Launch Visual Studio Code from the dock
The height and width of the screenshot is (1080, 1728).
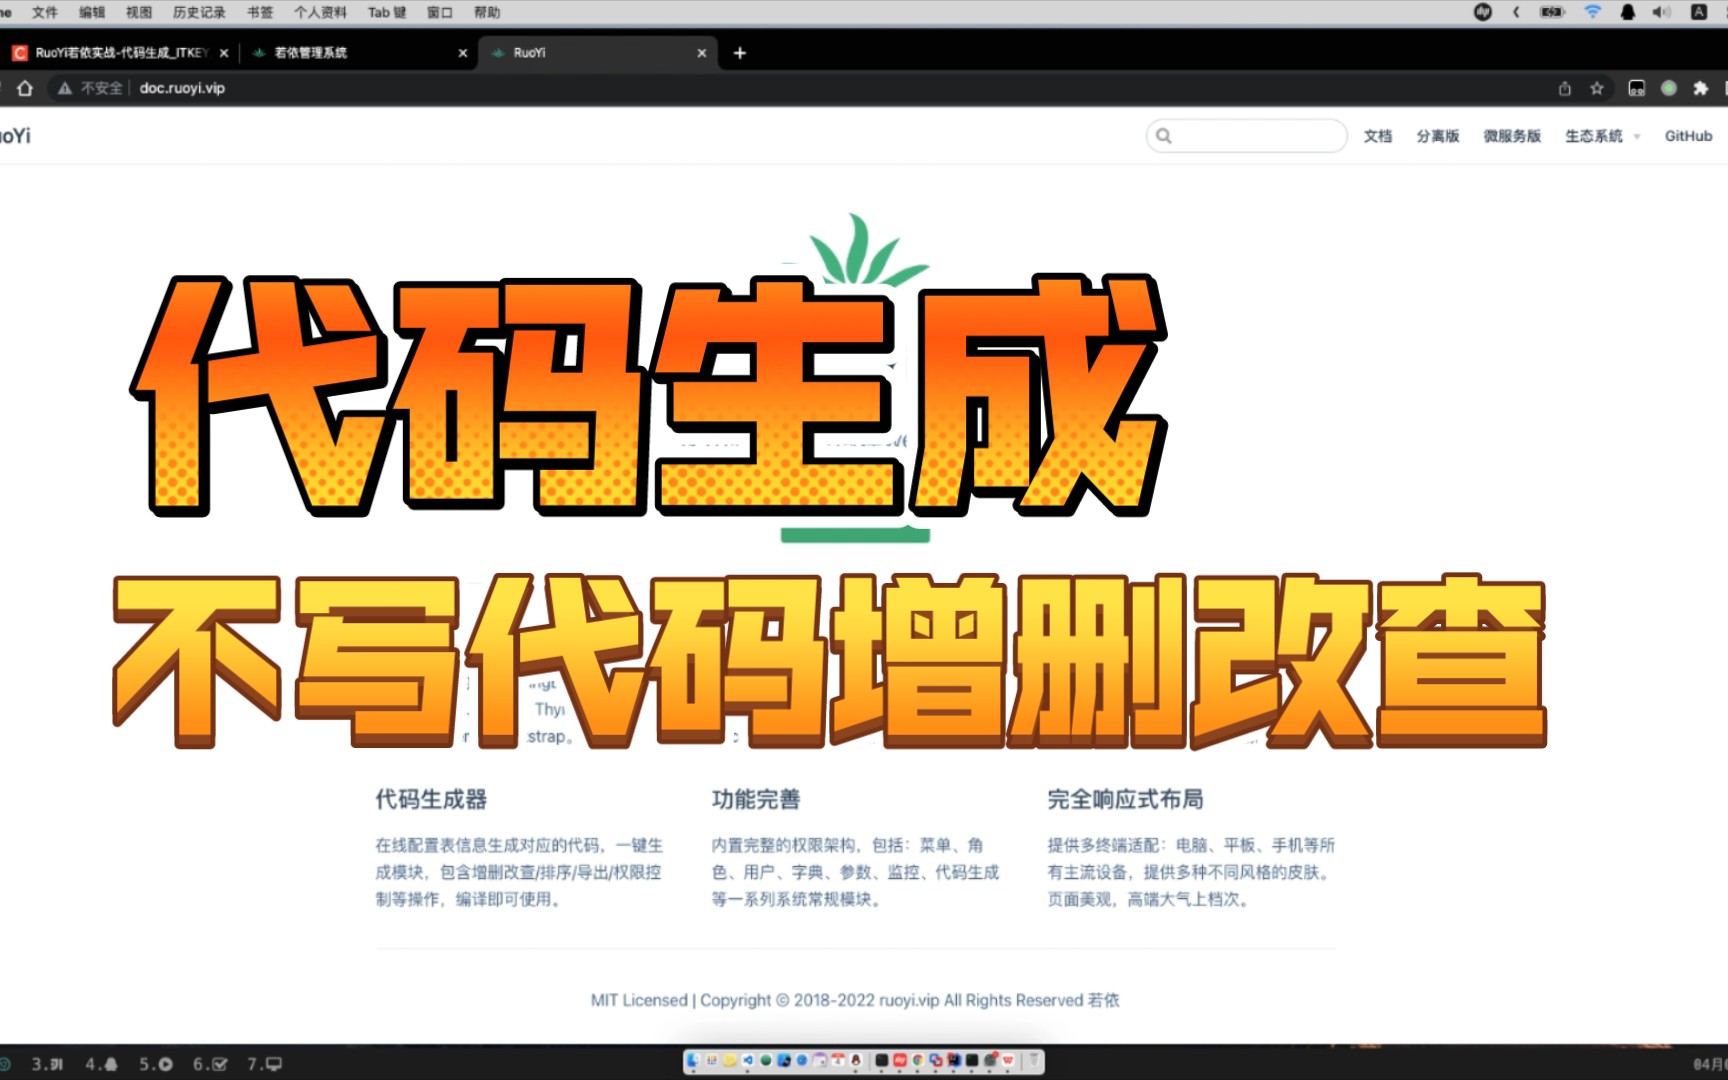pos(747,1061)
